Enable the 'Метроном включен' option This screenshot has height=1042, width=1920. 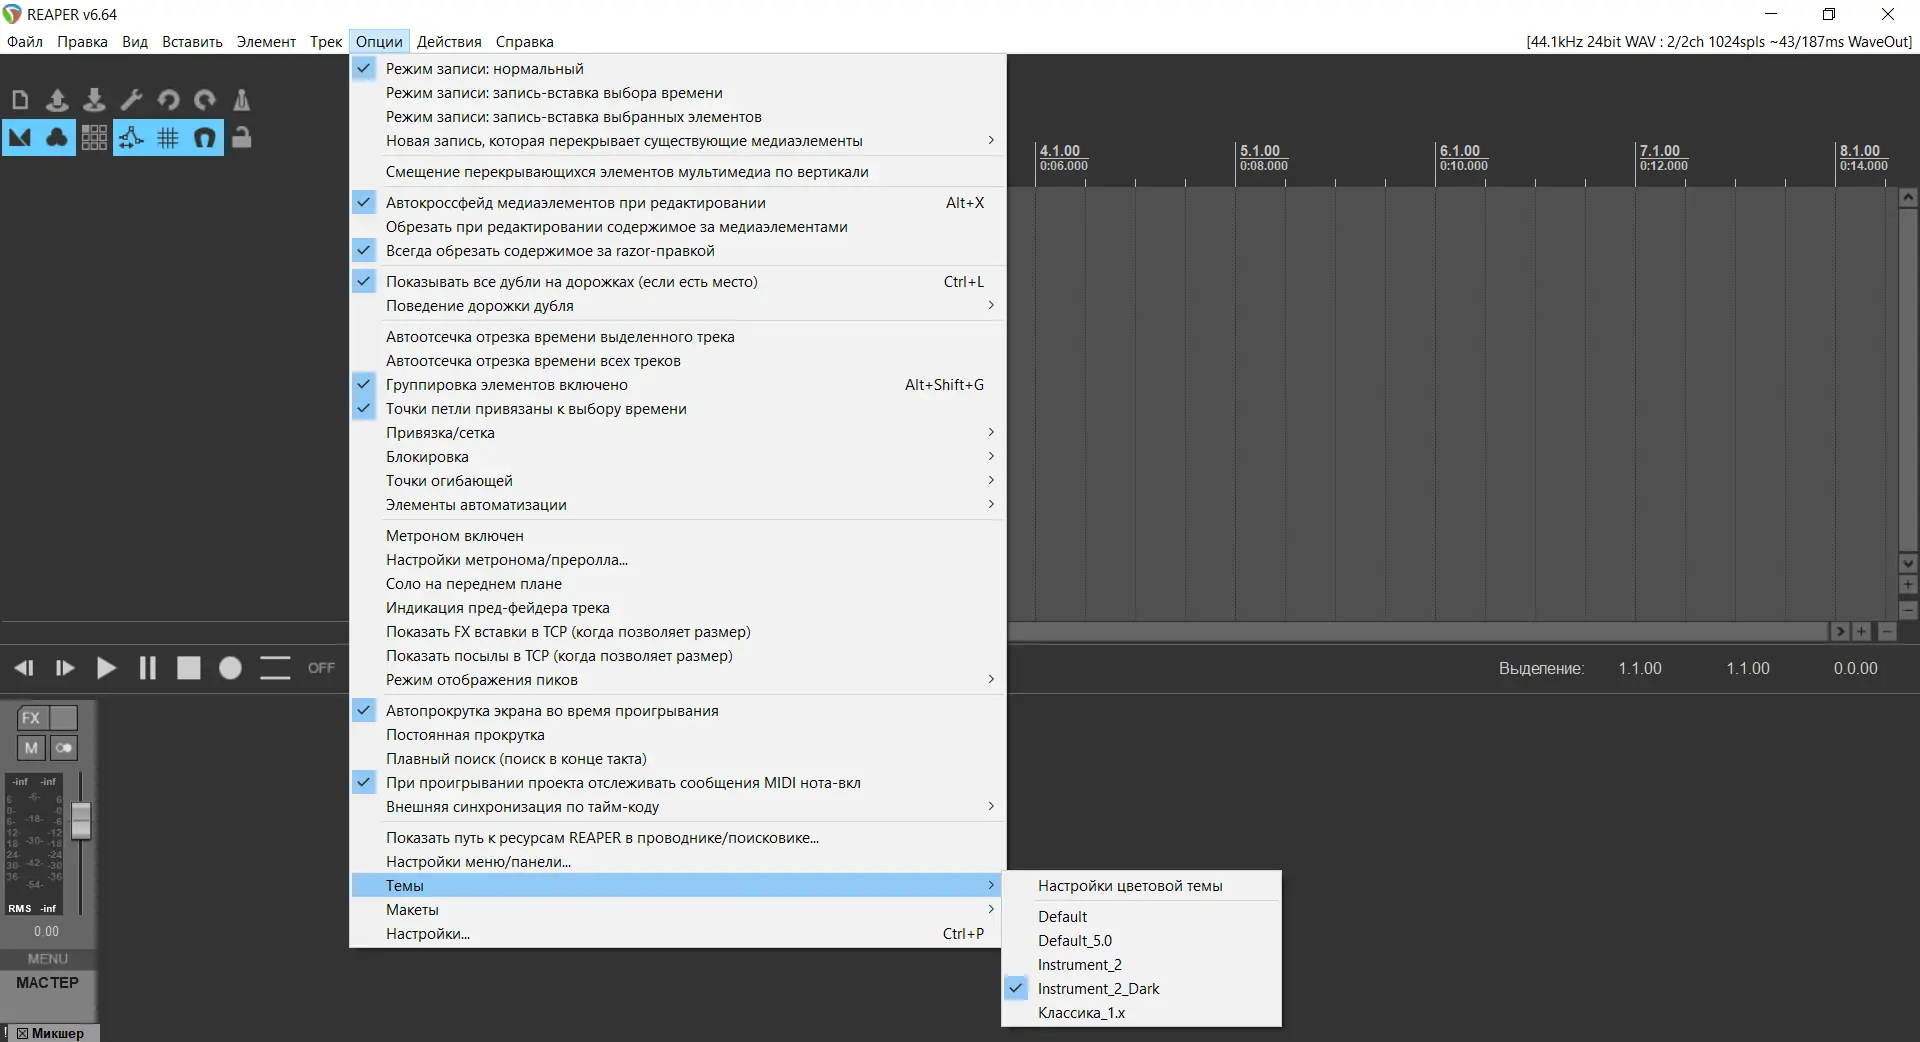pos(677,536)
